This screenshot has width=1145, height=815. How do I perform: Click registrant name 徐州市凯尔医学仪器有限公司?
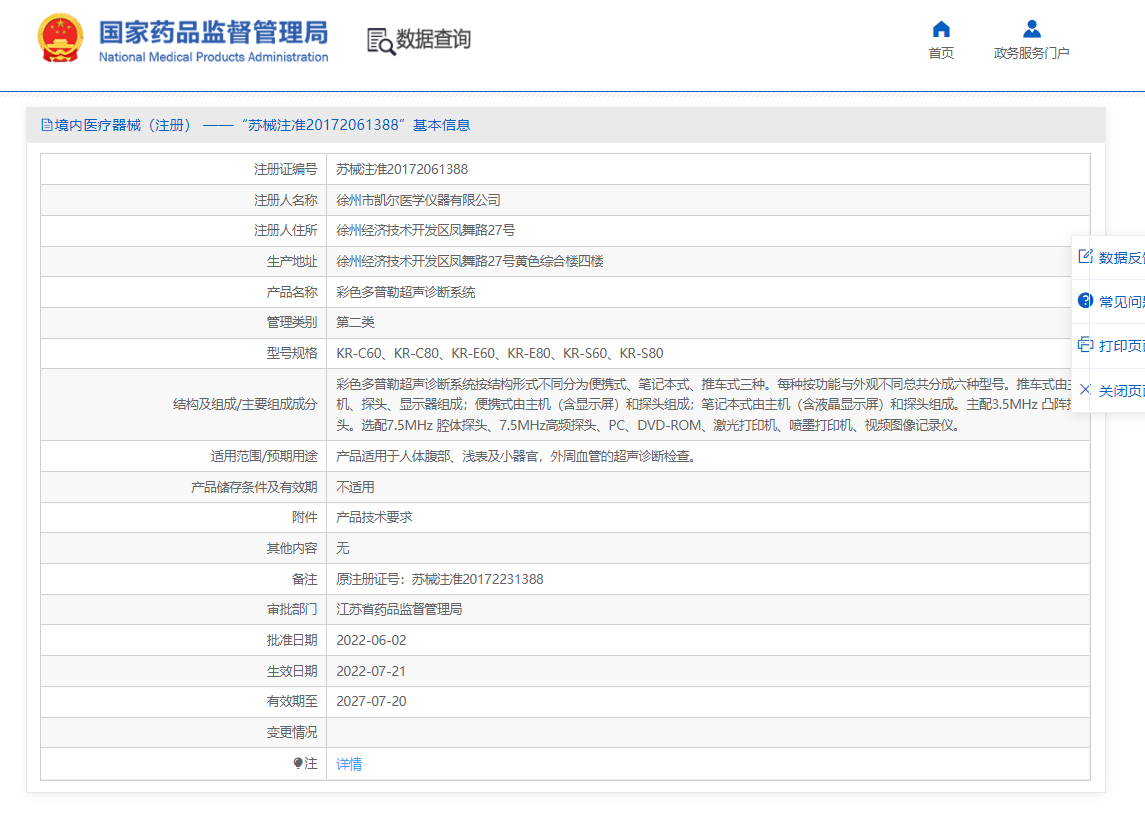tap(418, 200)
